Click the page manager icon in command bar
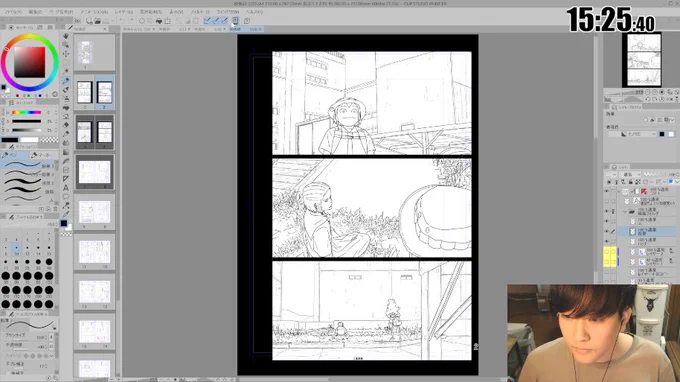680x382 pixels. pyautogui.click(x=235, y=20)
